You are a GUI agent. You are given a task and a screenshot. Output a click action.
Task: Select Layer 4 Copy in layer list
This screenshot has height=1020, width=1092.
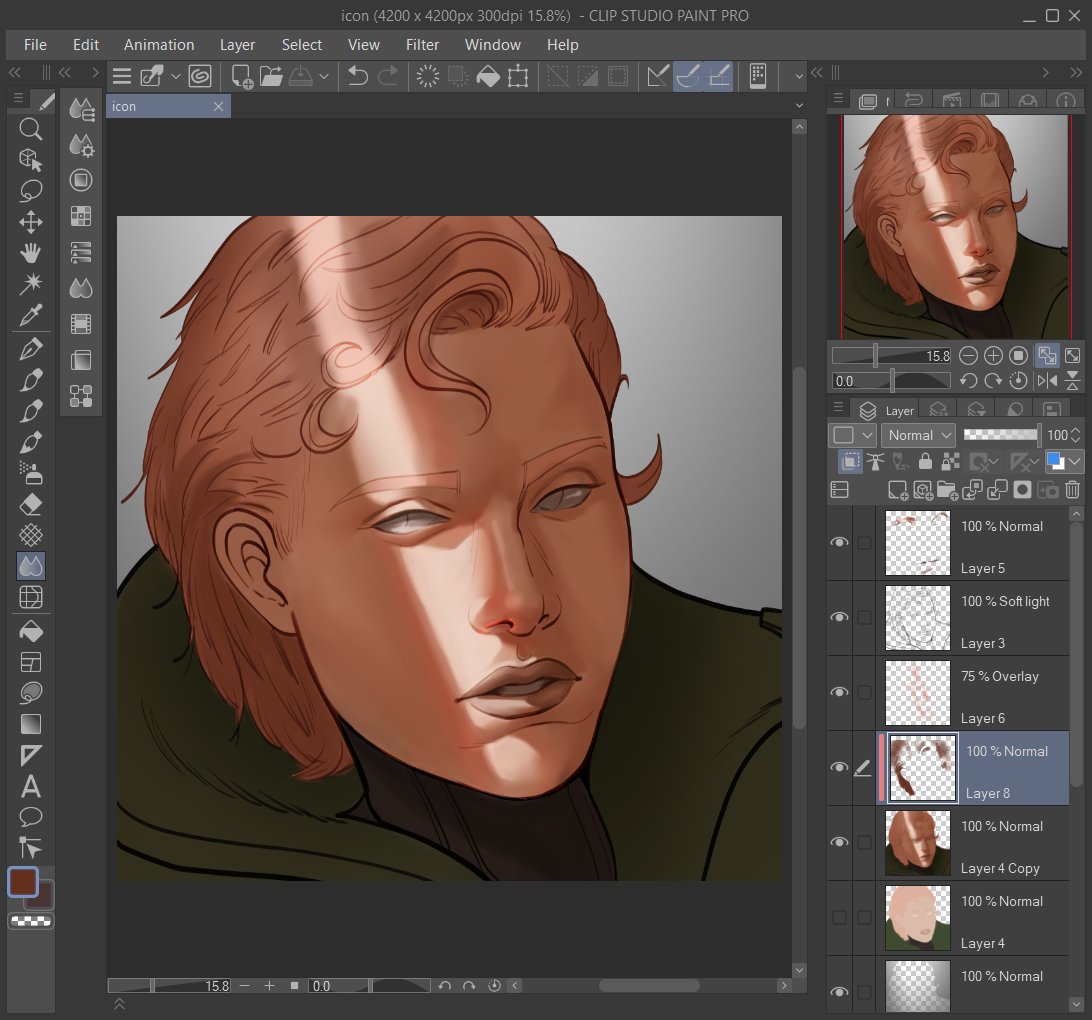click(x=973, y=843)
